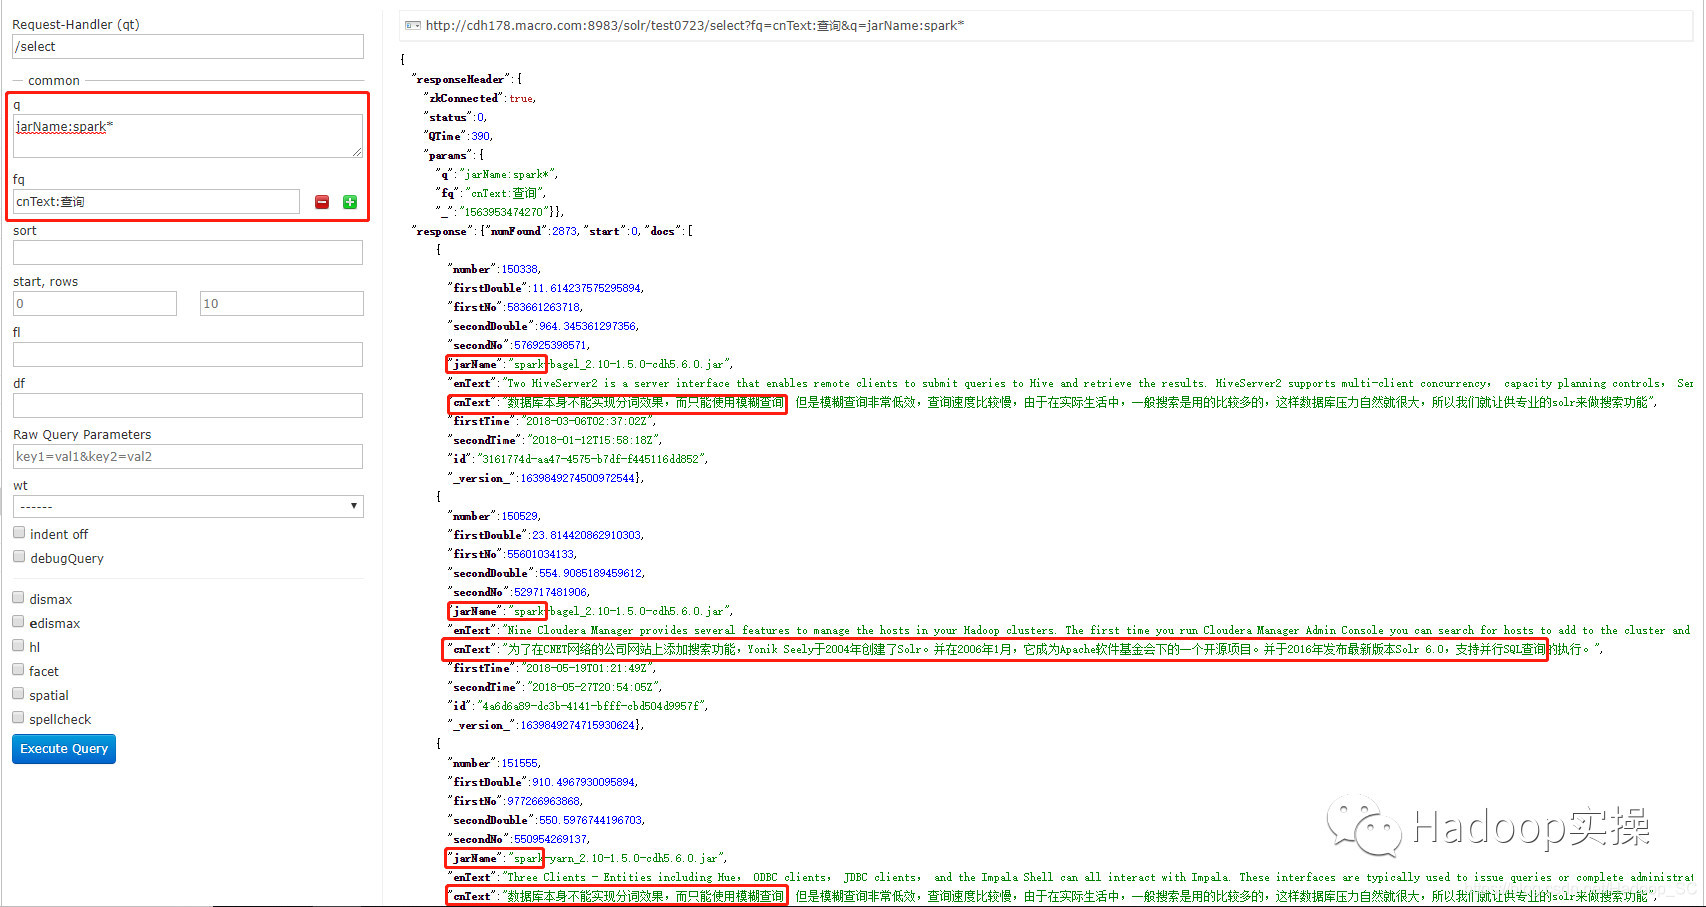
Task: Toggle the dismax checkbox
Action: (18, 598)
